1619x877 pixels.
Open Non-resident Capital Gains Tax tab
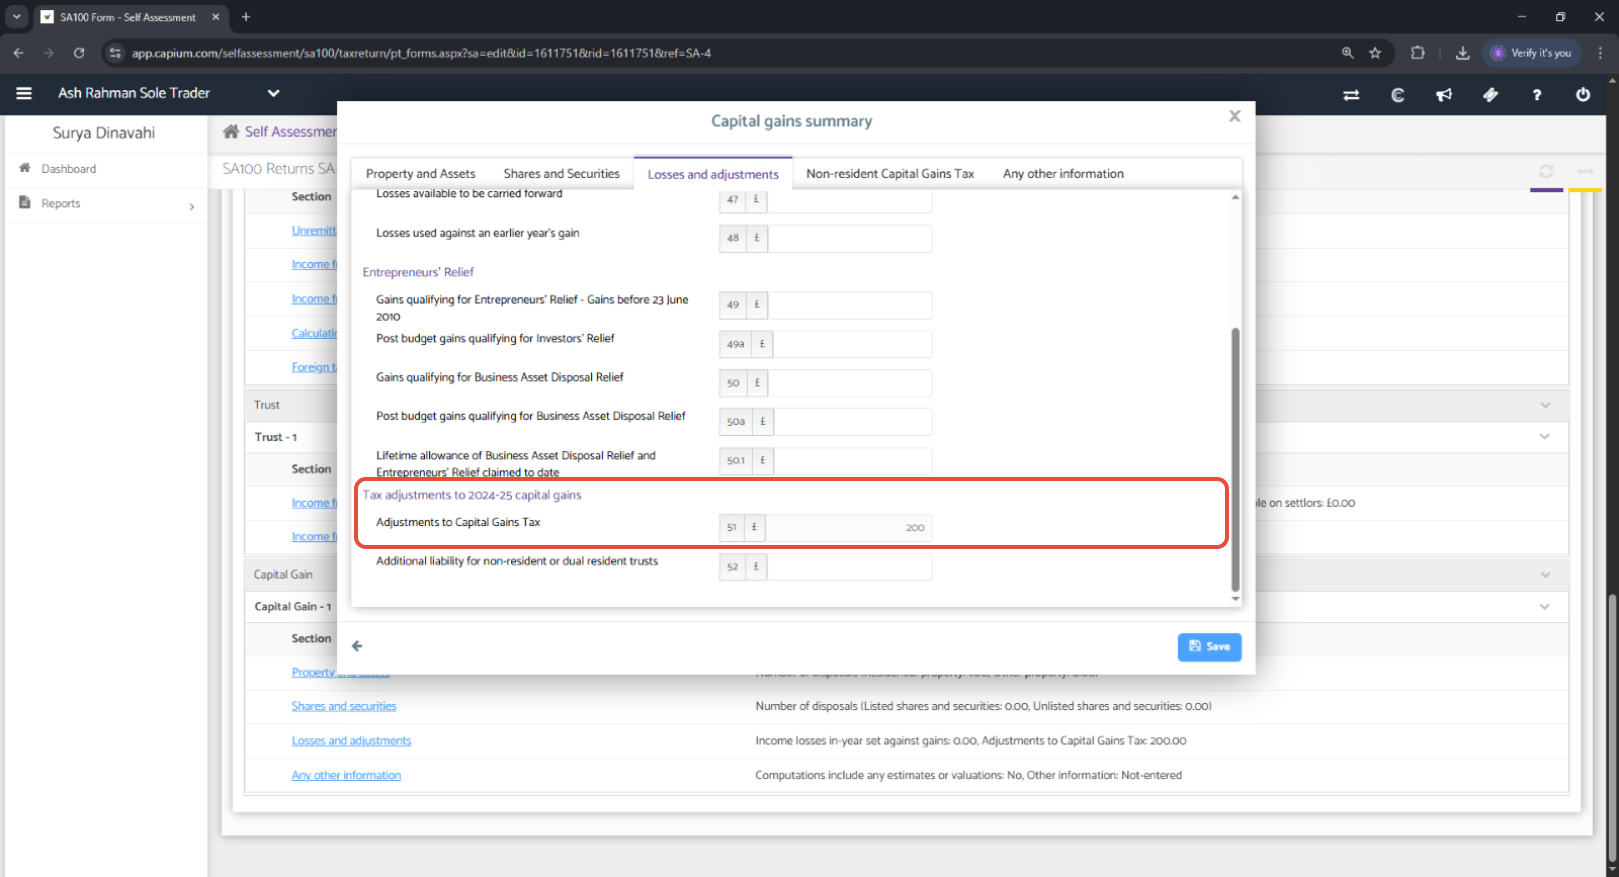click(x=890, y=174)
